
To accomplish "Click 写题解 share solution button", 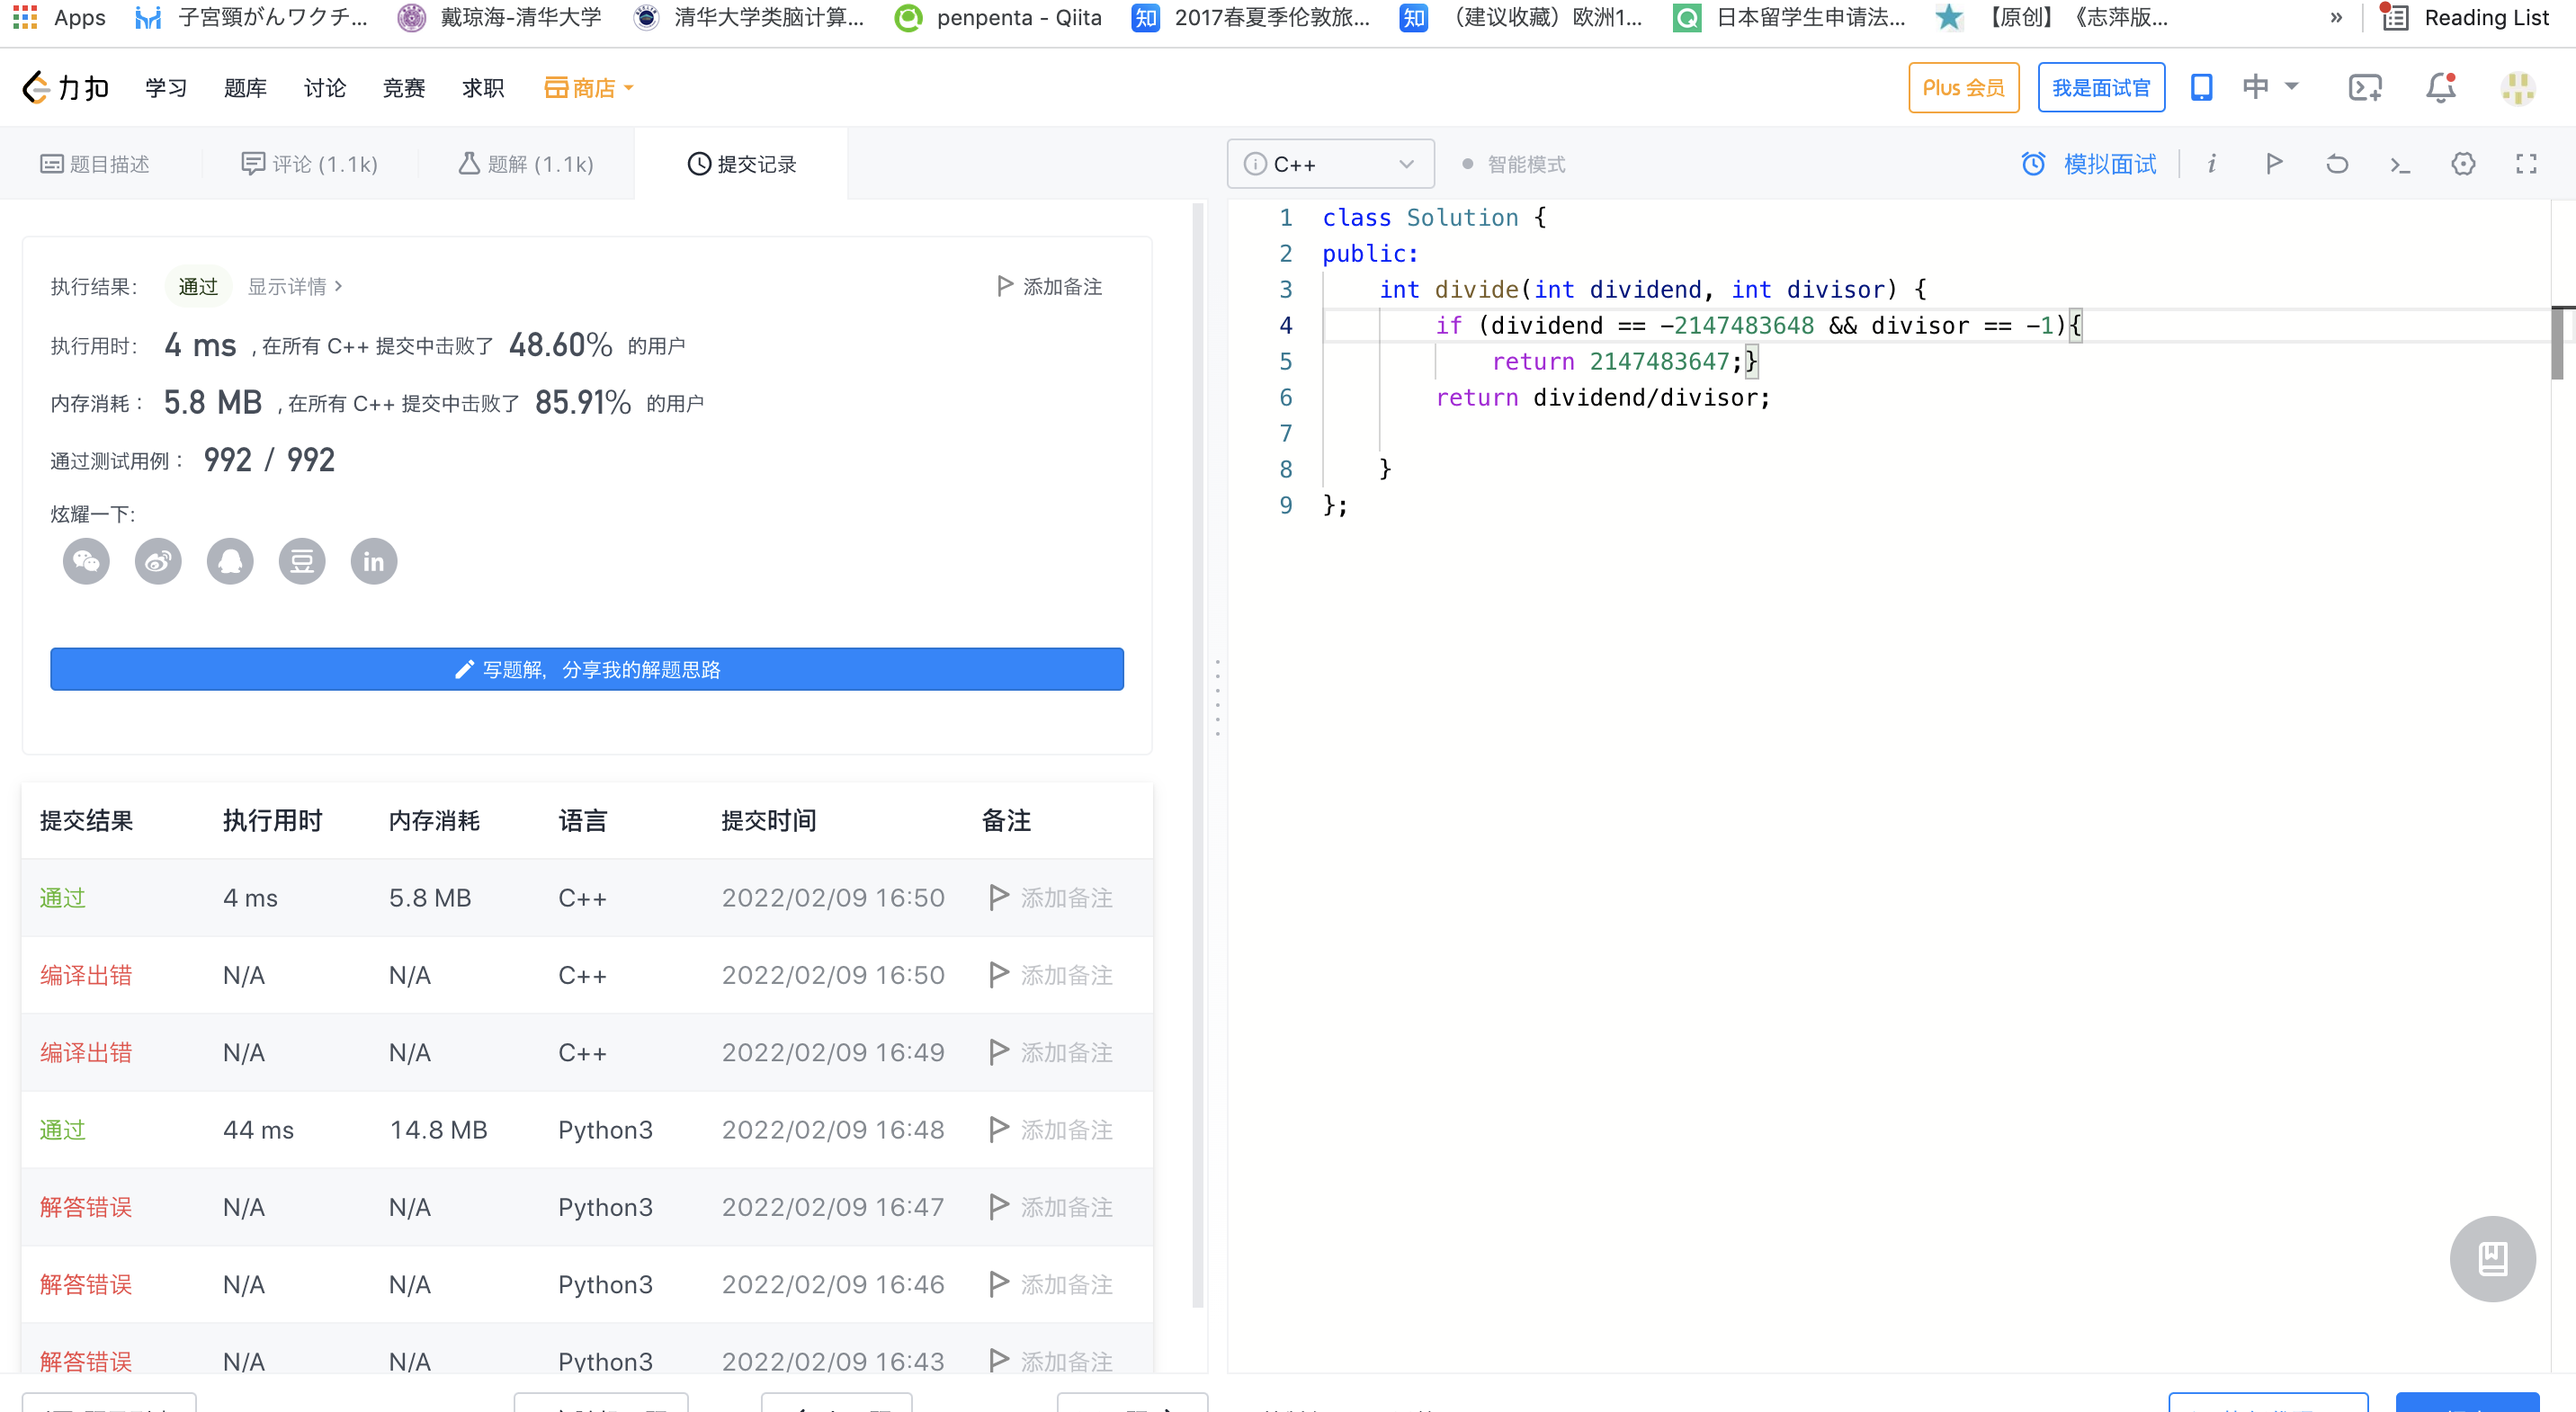I will point(587,669).
